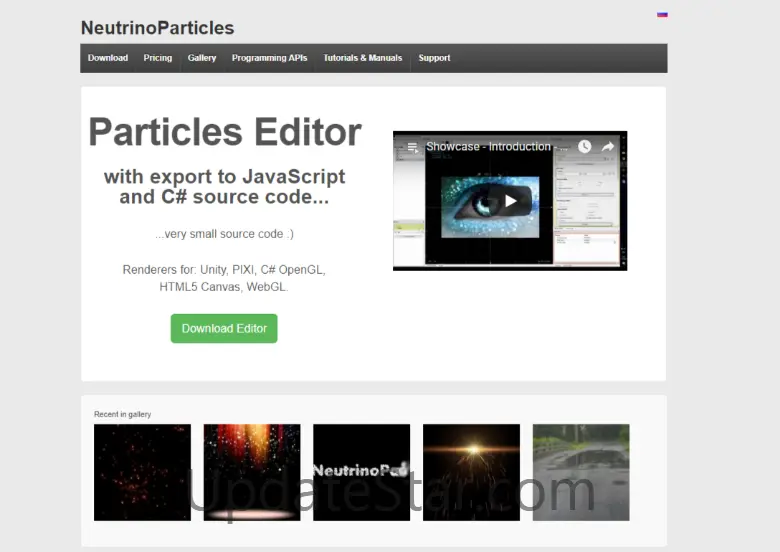Open the colorful fireworks spotlight gallery thumbnail
The width and height of the screenshot is (780, 552).
(x=252, y=472)
